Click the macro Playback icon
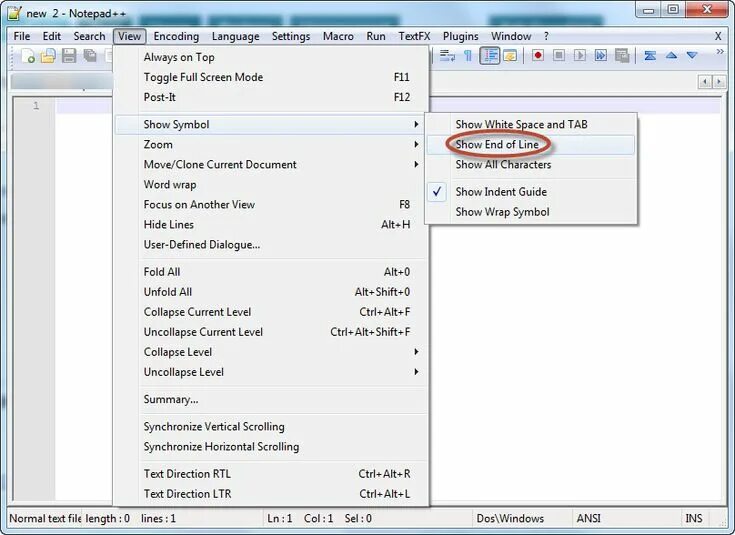Image resolution: width=735 pixels, height=535 pixels. 580,56
